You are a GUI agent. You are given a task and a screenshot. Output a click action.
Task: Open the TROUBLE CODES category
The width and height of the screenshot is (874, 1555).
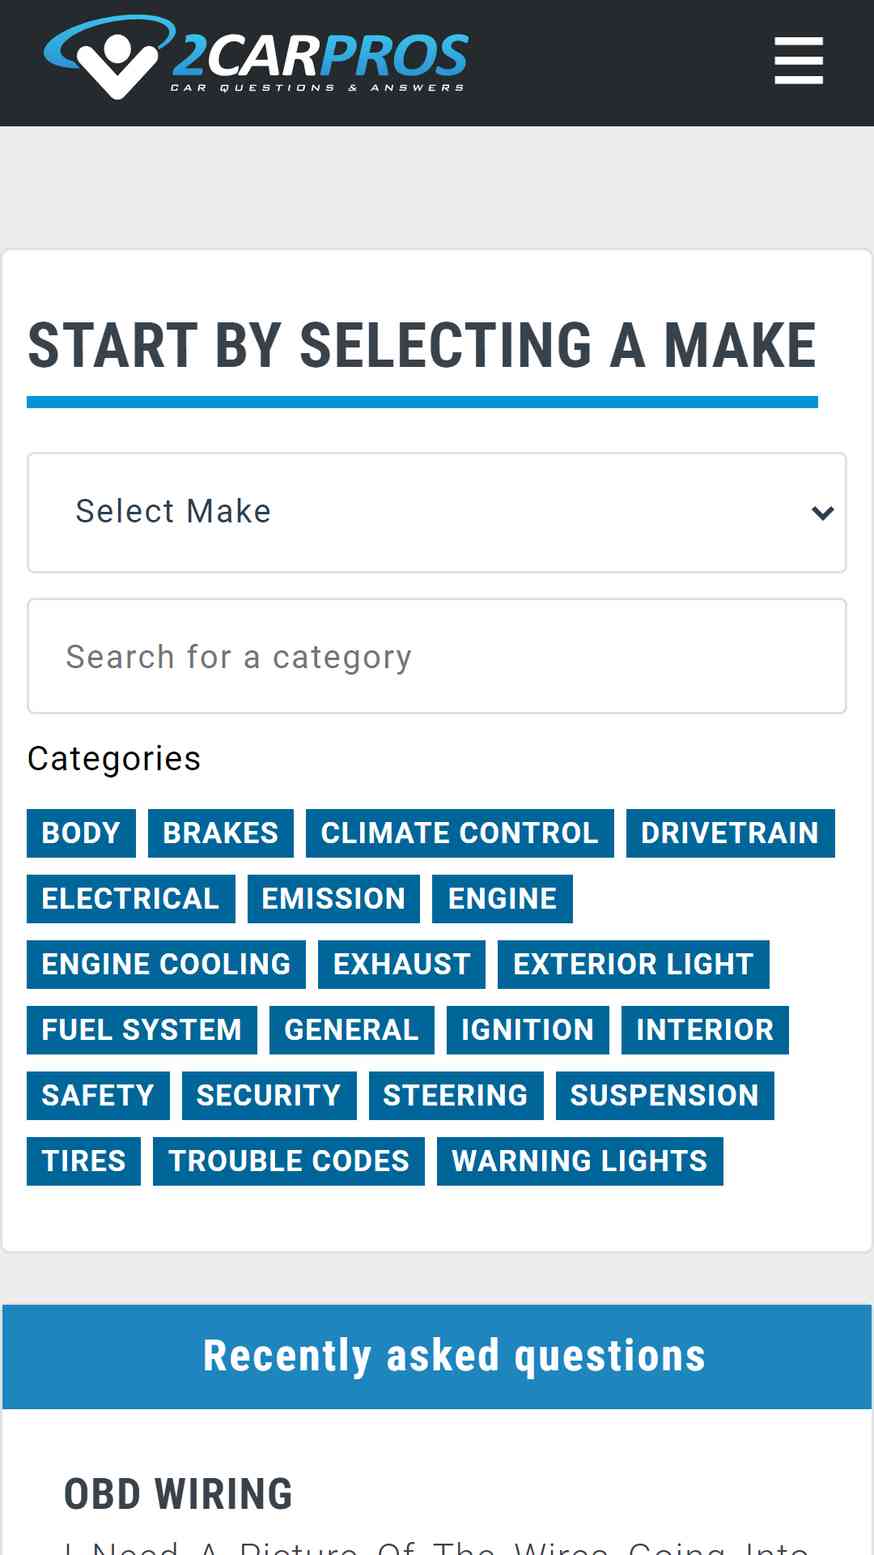(x=289, y=1161)
